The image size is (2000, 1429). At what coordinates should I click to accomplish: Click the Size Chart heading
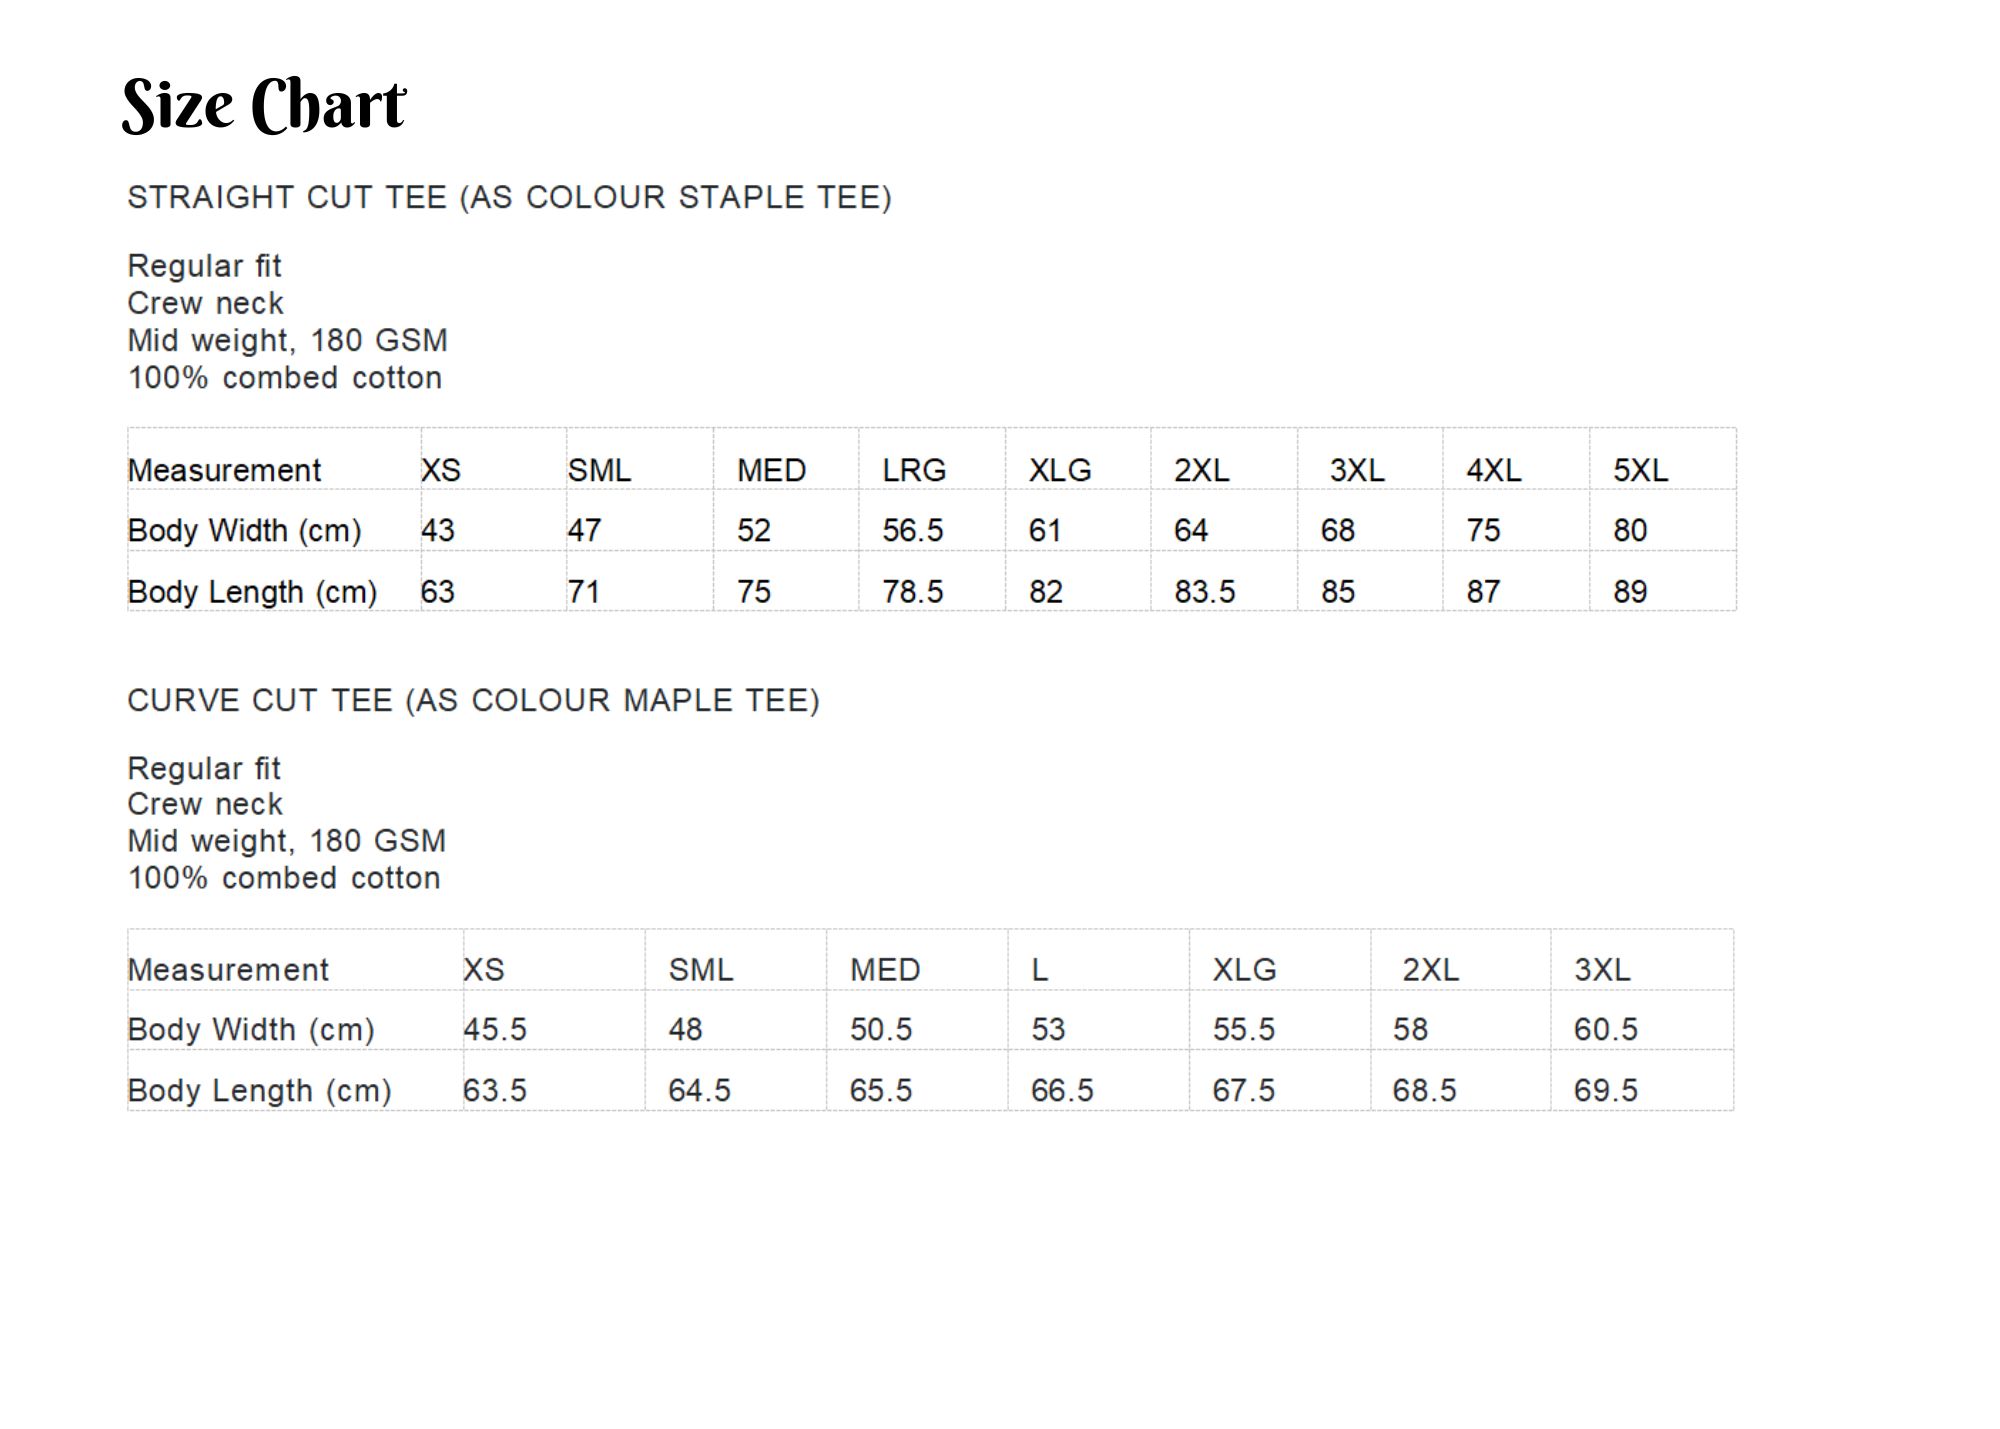pyautogui.click(x=264, y=104)
